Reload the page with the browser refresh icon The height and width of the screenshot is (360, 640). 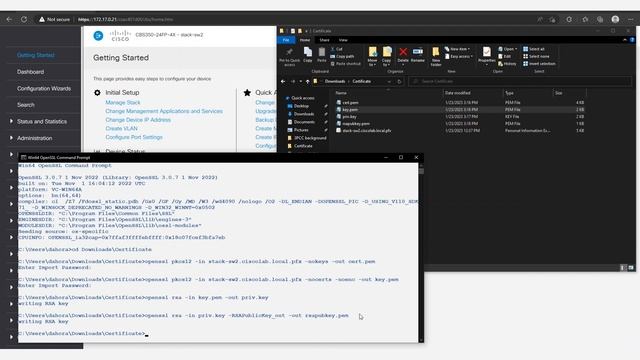point(24,19)
